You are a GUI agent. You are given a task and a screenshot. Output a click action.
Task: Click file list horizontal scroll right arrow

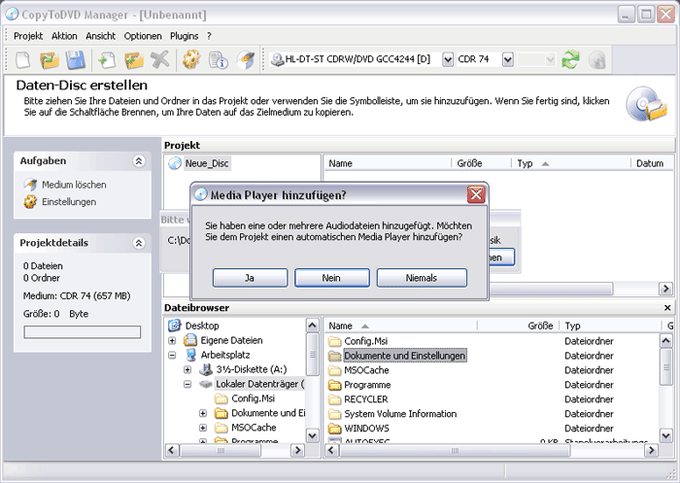click(651, 451)
